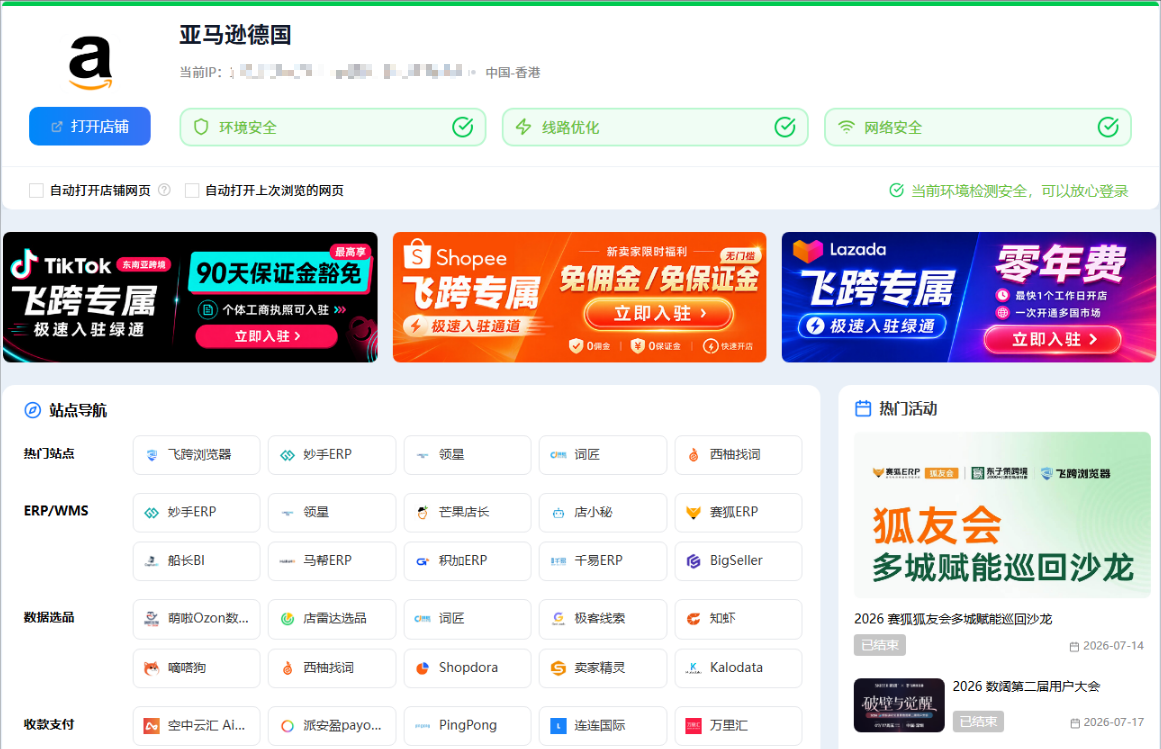Click 派安盈payo... icon
The height and width of the screenshot is (749, 1161).
pos(287,726)
